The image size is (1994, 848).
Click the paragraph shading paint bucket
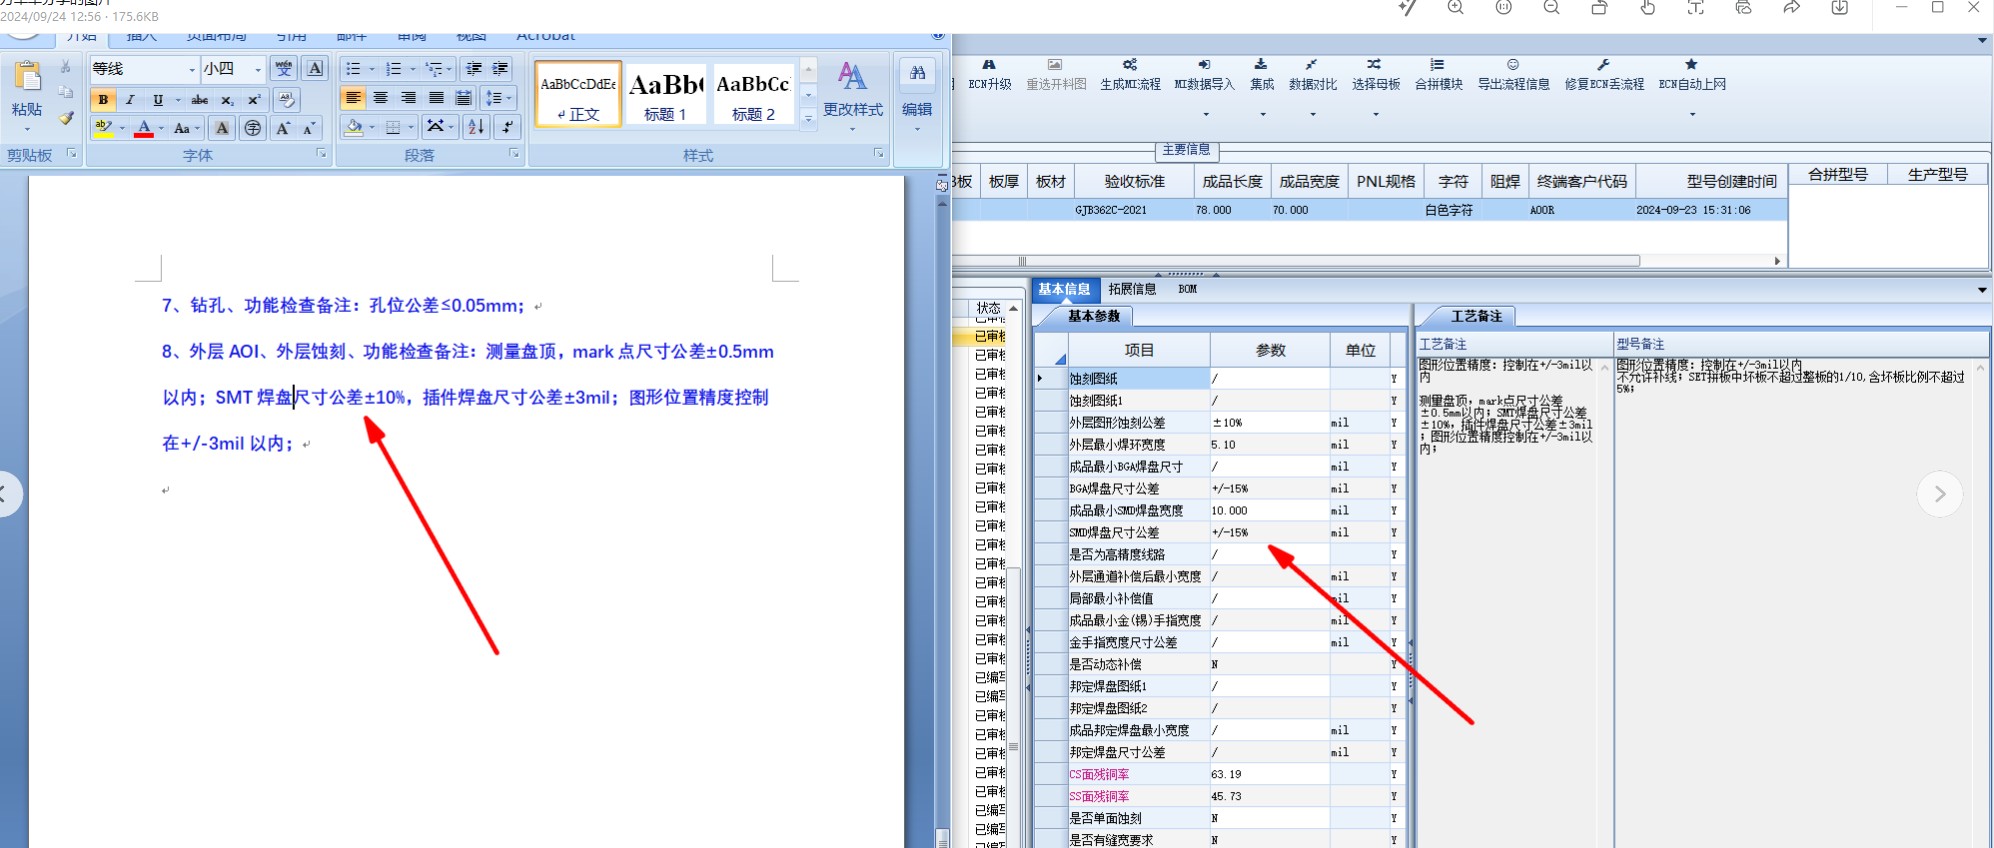coord(353,127)
